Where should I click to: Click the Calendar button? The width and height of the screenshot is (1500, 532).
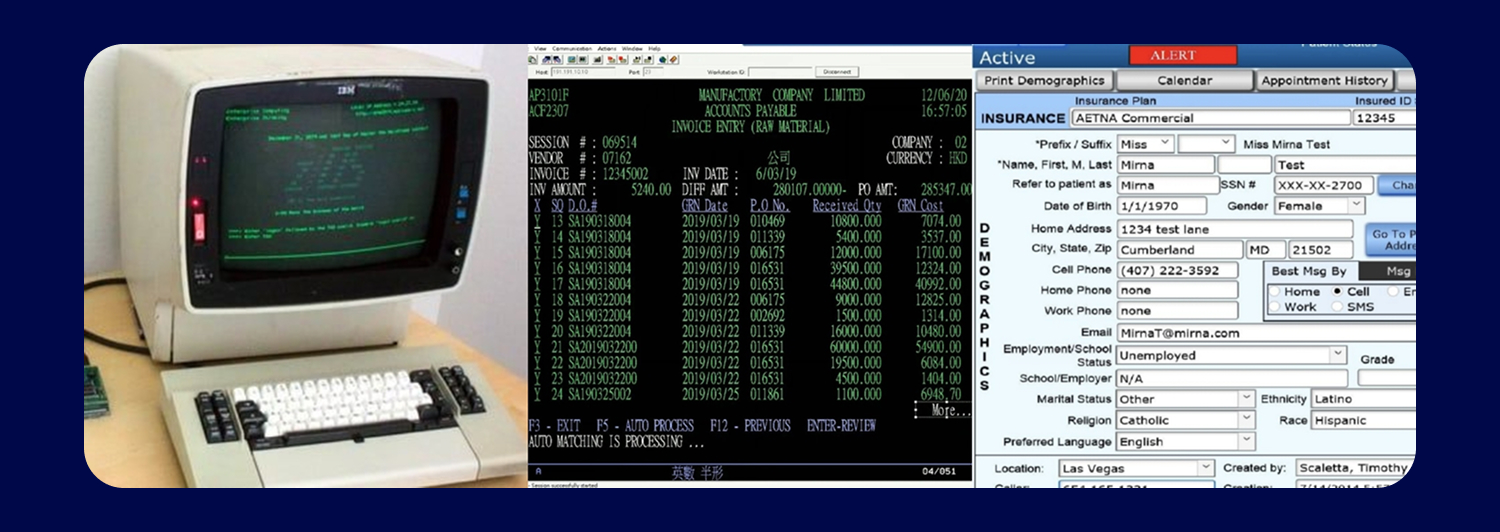[1184, 80]
